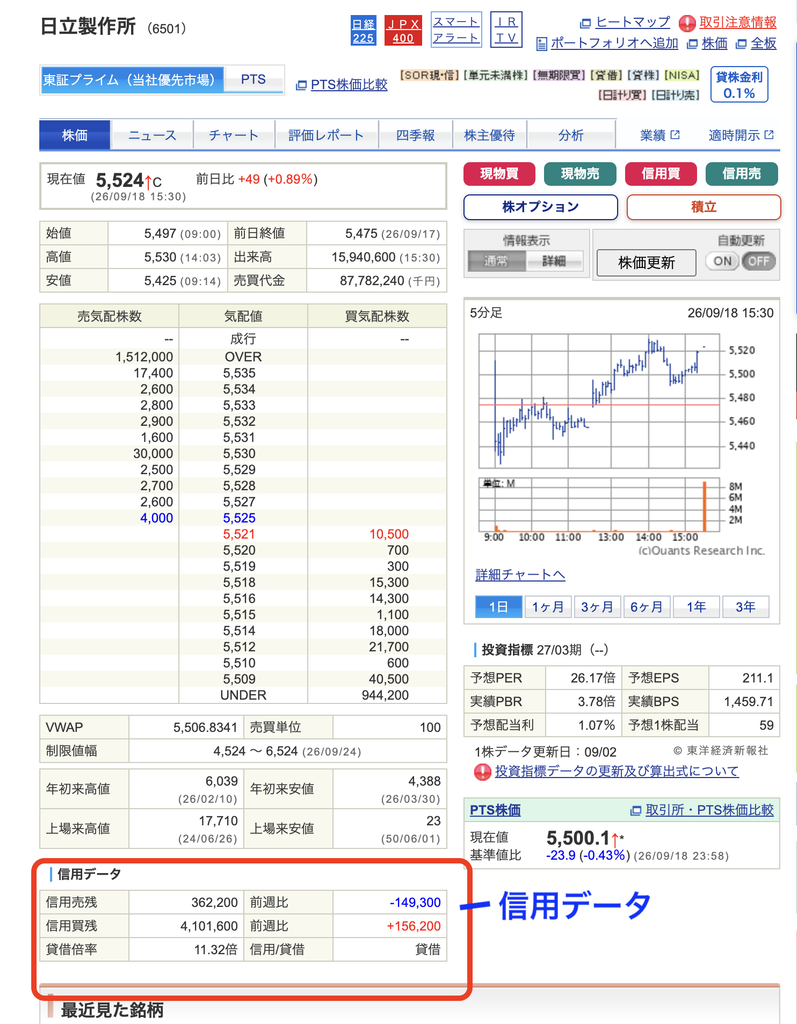797x1024 pixels.
Task: Click the OVER row in order book
Action: 243,357
